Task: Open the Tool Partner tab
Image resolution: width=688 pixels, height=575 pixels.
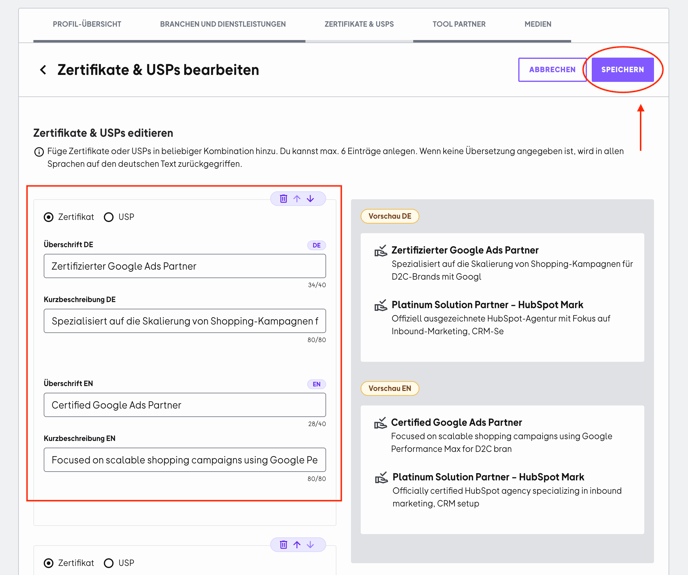Action: coord(459,24)
